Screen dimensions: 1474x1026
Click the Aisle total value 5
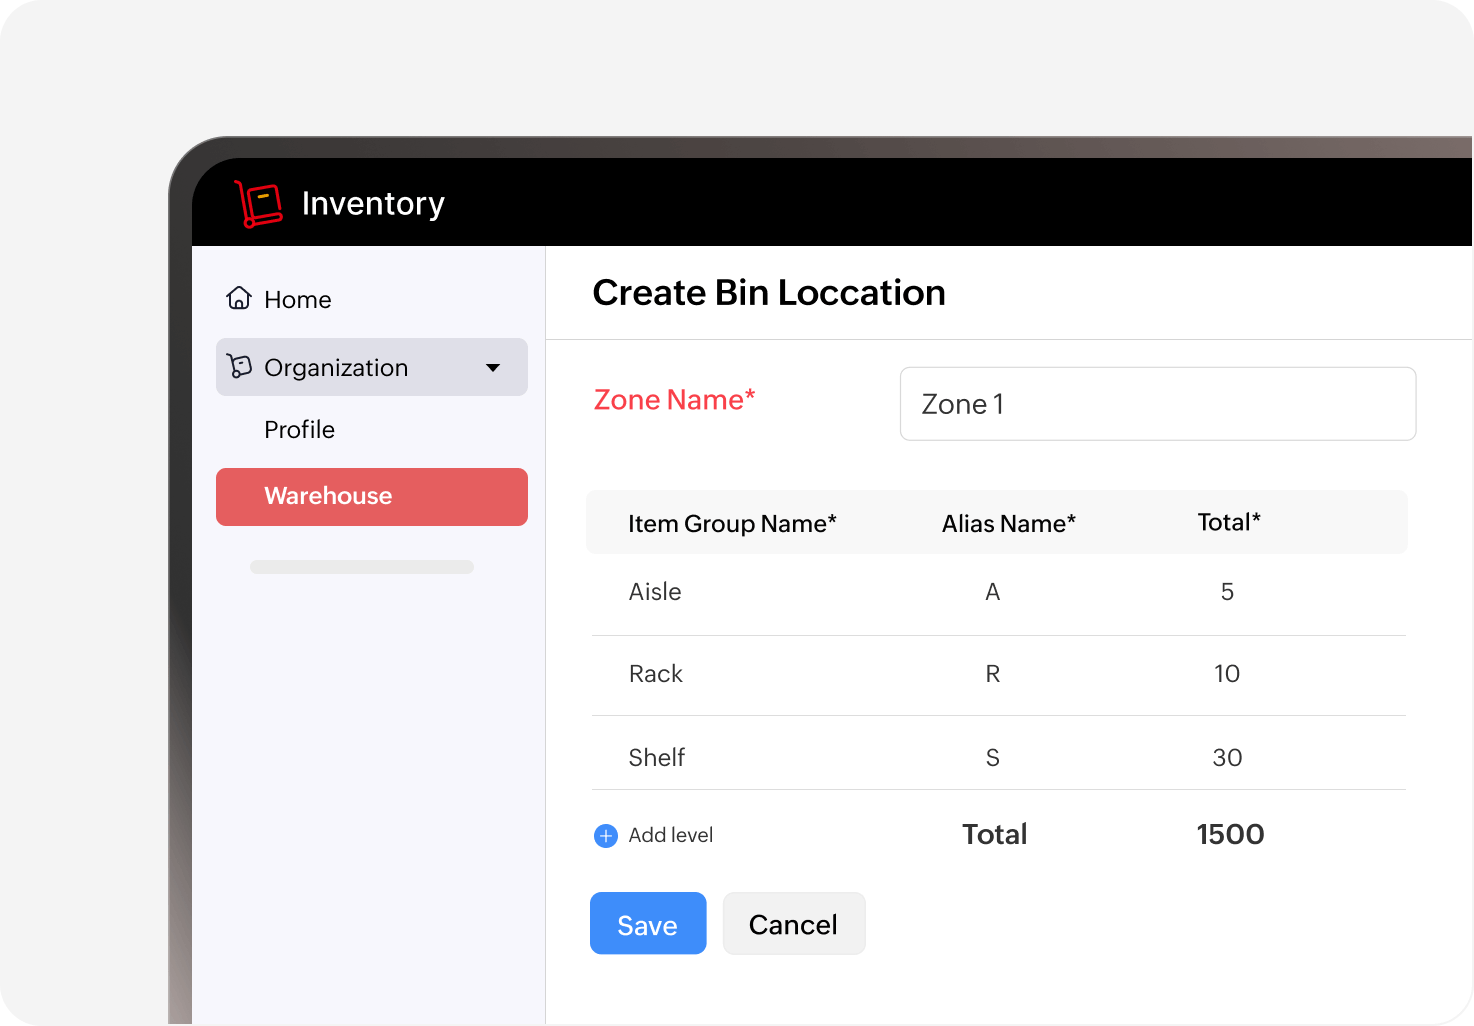[1227, 592]
